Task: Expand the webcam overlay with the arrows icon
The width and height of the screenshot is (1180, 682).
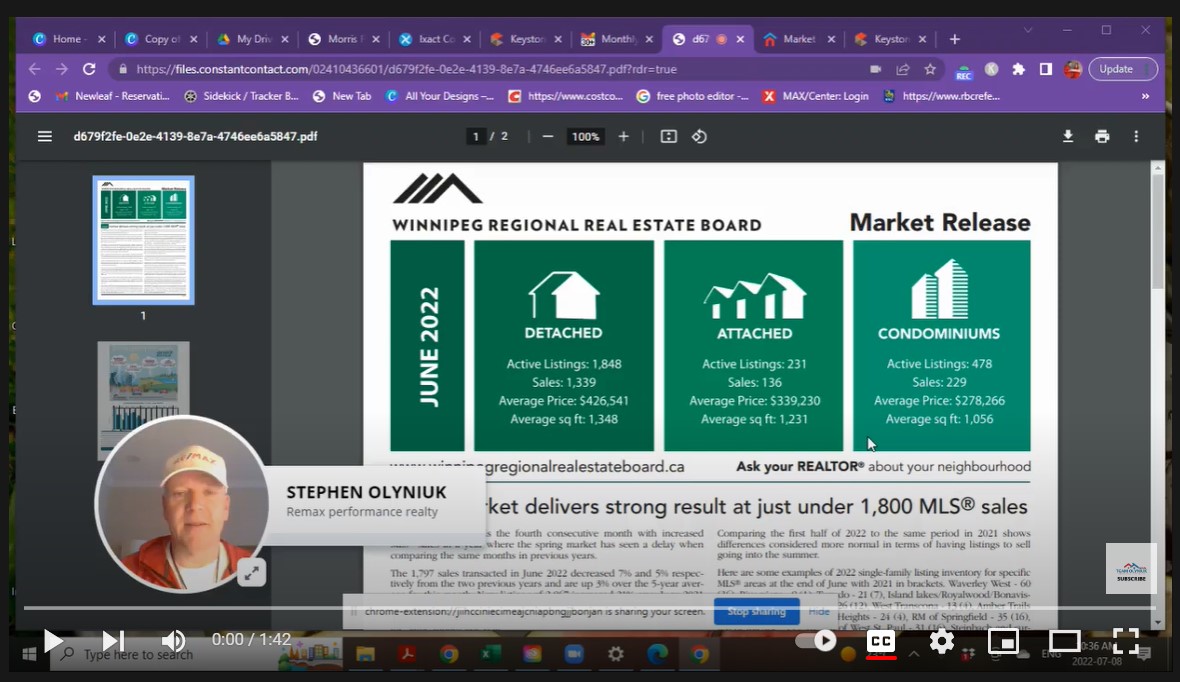Action: 251,574
